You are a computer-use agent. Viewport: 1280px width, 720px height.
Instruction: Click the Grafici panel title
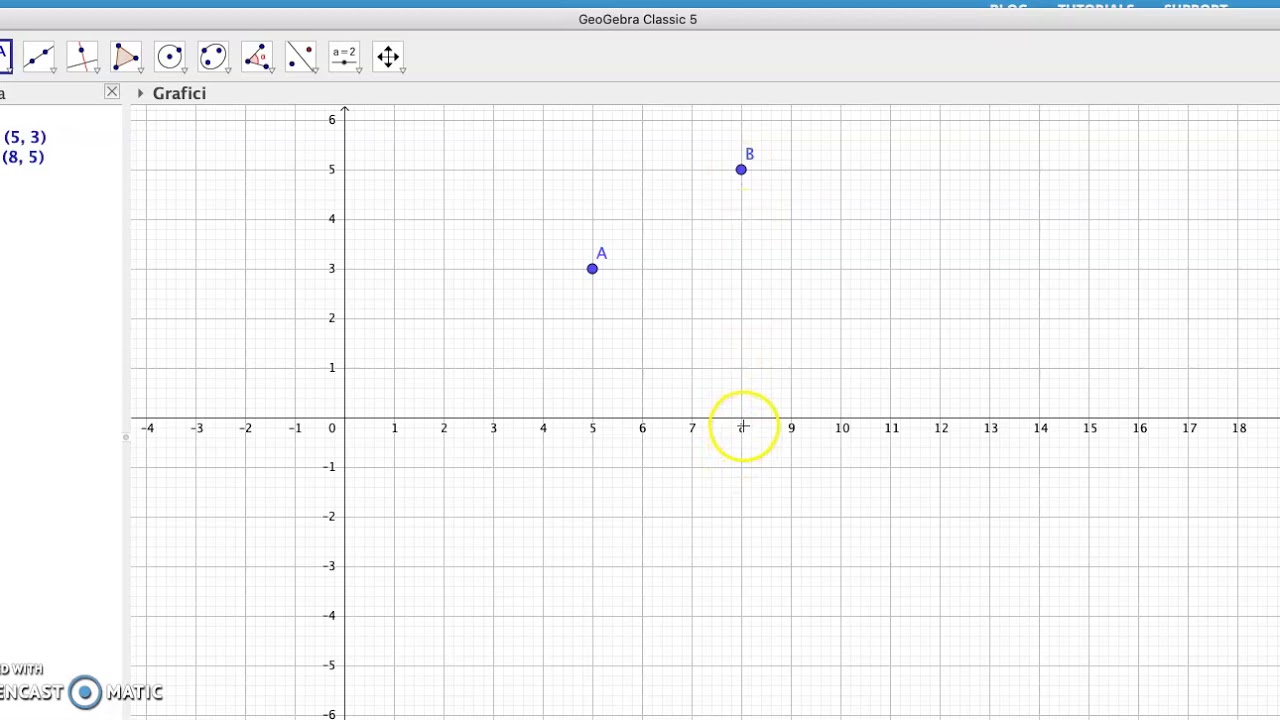pyautogui.click(x=179, y=93)
